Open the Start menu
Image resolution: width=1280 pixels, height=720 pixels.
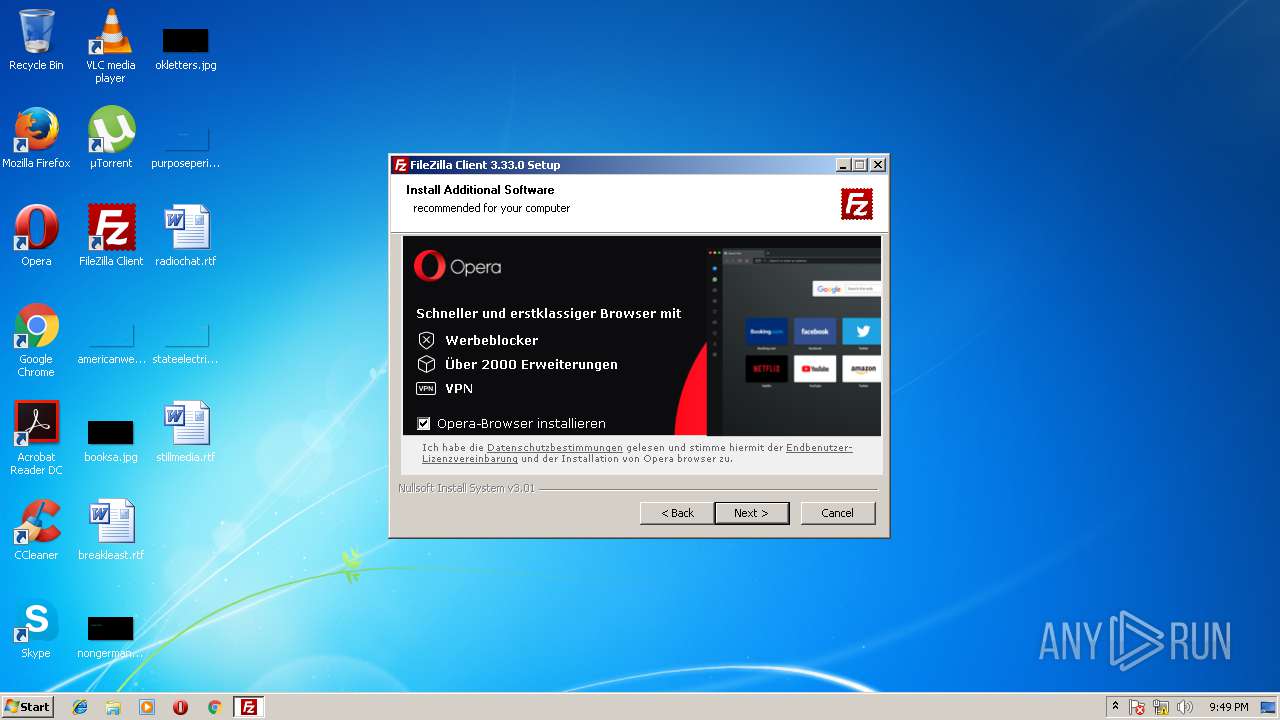pos(28,707)
